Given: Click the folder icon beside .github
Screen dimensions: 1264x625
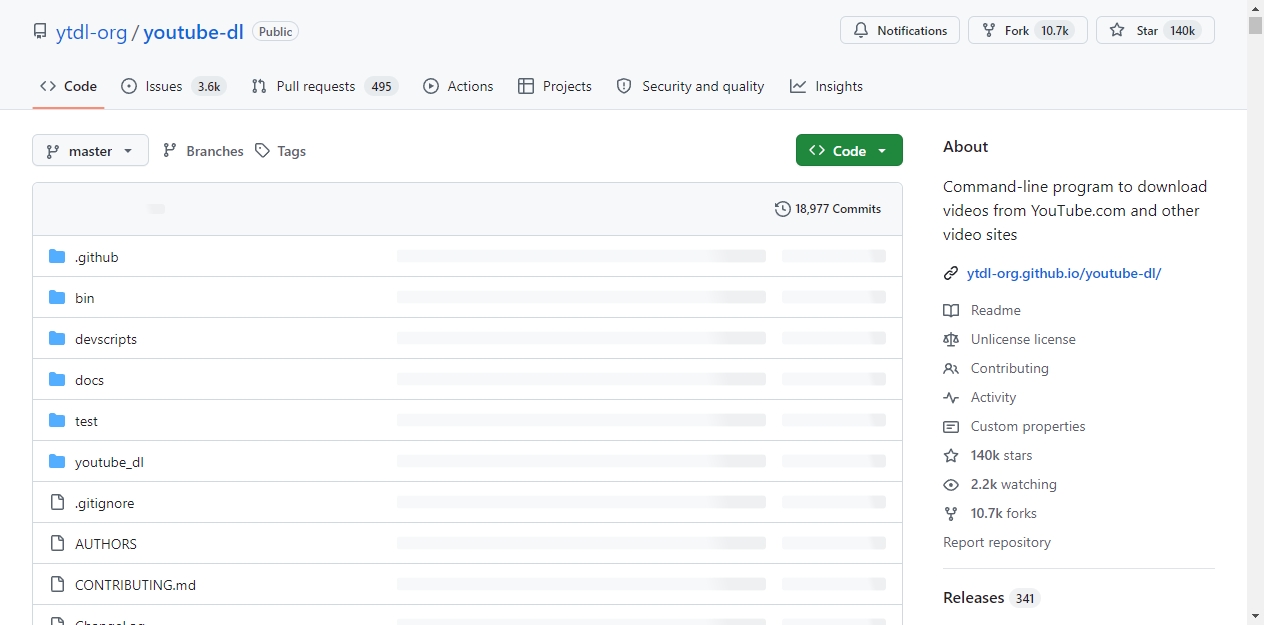Looking at the screenshot, I should click(57, 257).
